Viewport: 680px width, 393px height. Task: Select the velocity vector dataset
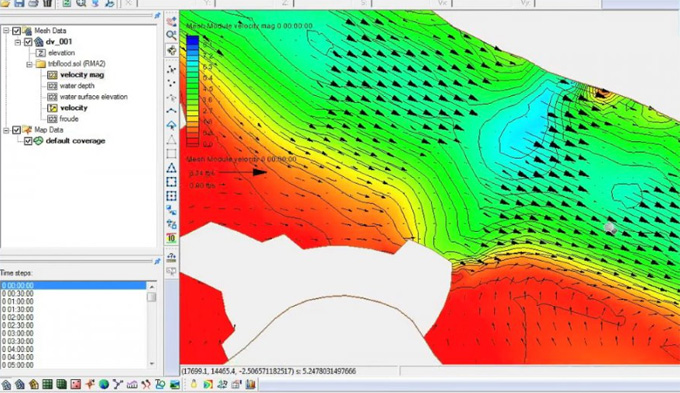(74, 108)
